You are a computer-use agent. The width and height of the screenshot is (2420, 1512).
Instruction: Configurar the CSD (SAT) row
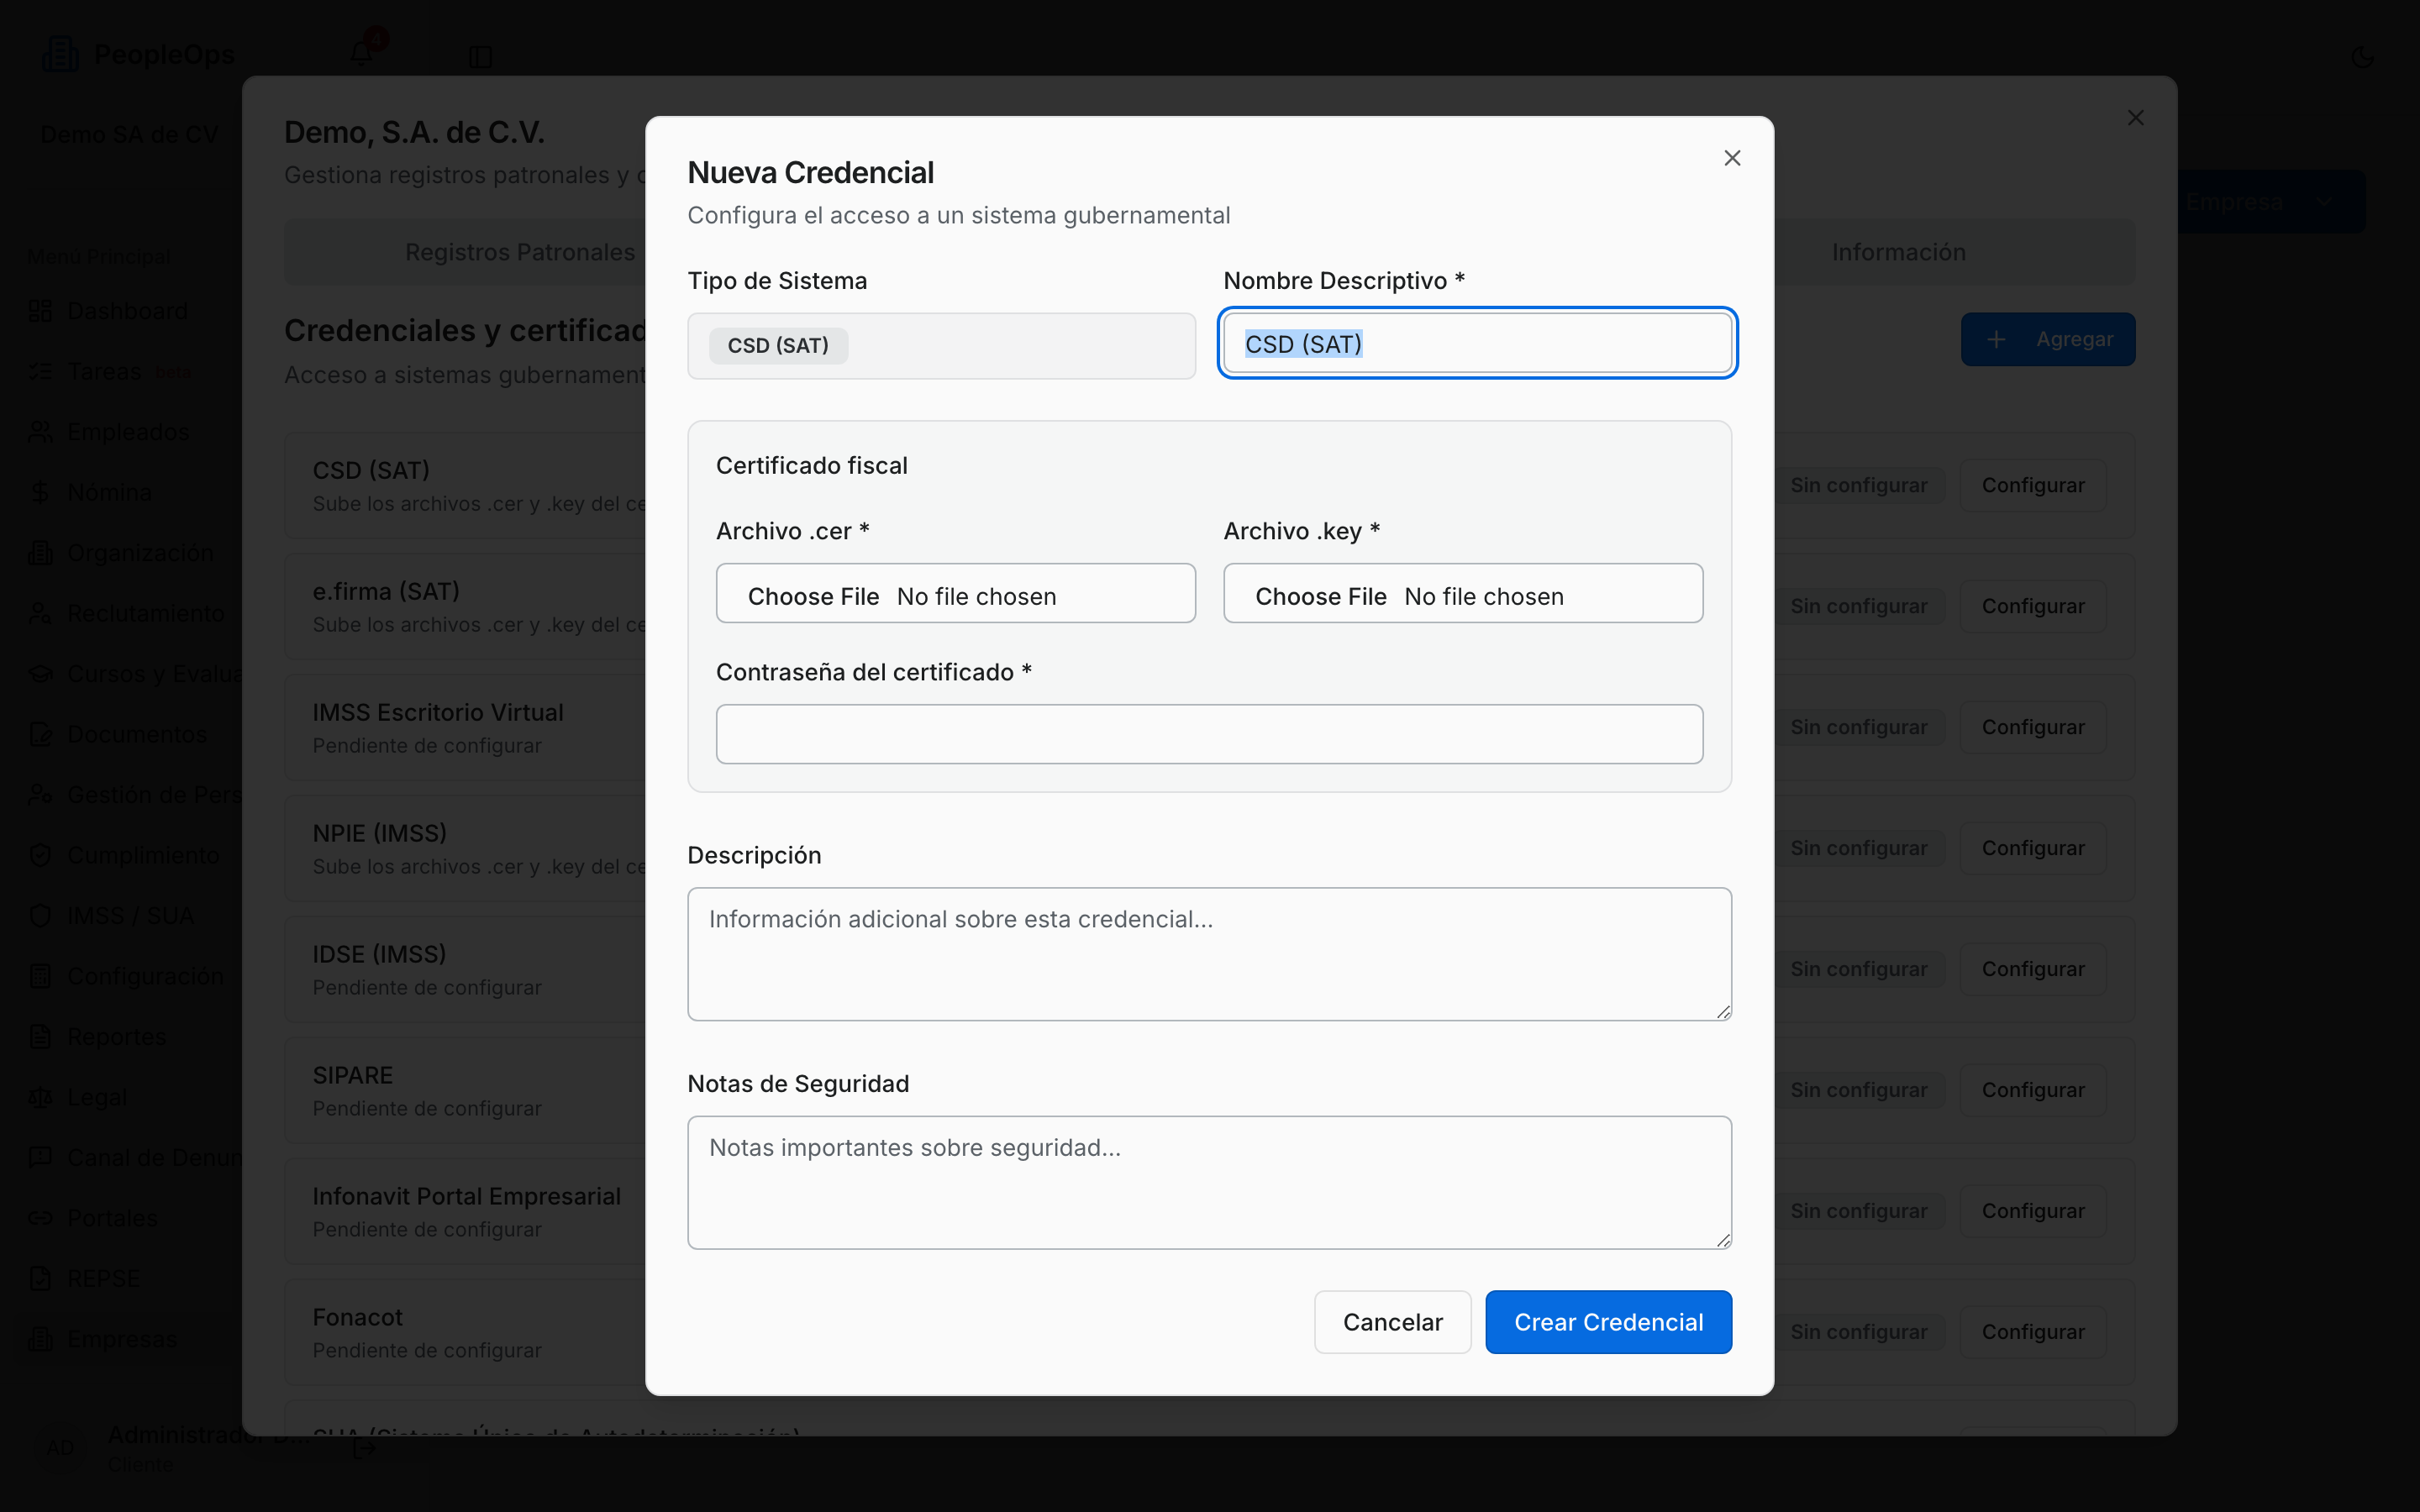click(2032, 485)
